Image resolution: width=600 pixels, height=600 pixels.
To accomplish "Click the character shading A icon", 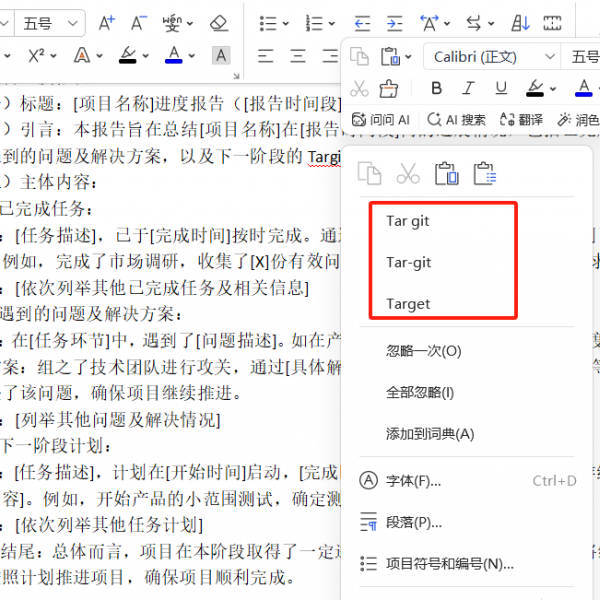I will pyautogui.click(x=220, y=55).
